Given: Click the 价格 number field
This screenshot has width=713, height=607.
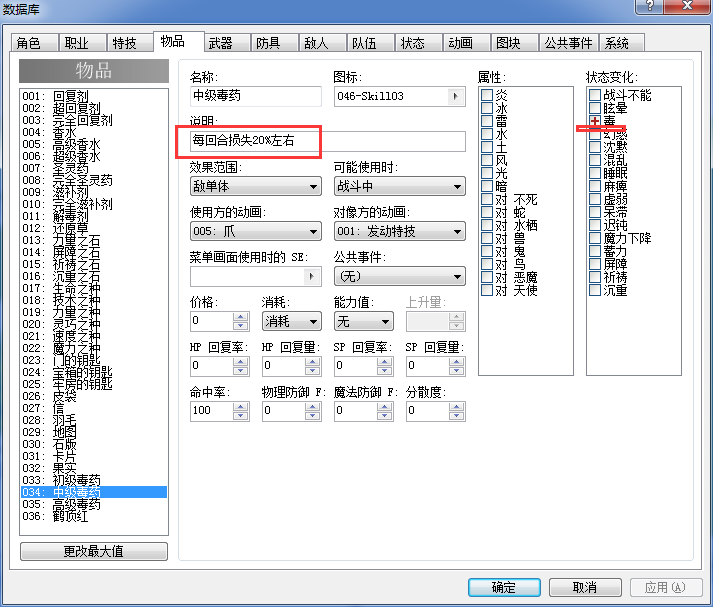Looking at the screenshot, I should click(211, 321).
